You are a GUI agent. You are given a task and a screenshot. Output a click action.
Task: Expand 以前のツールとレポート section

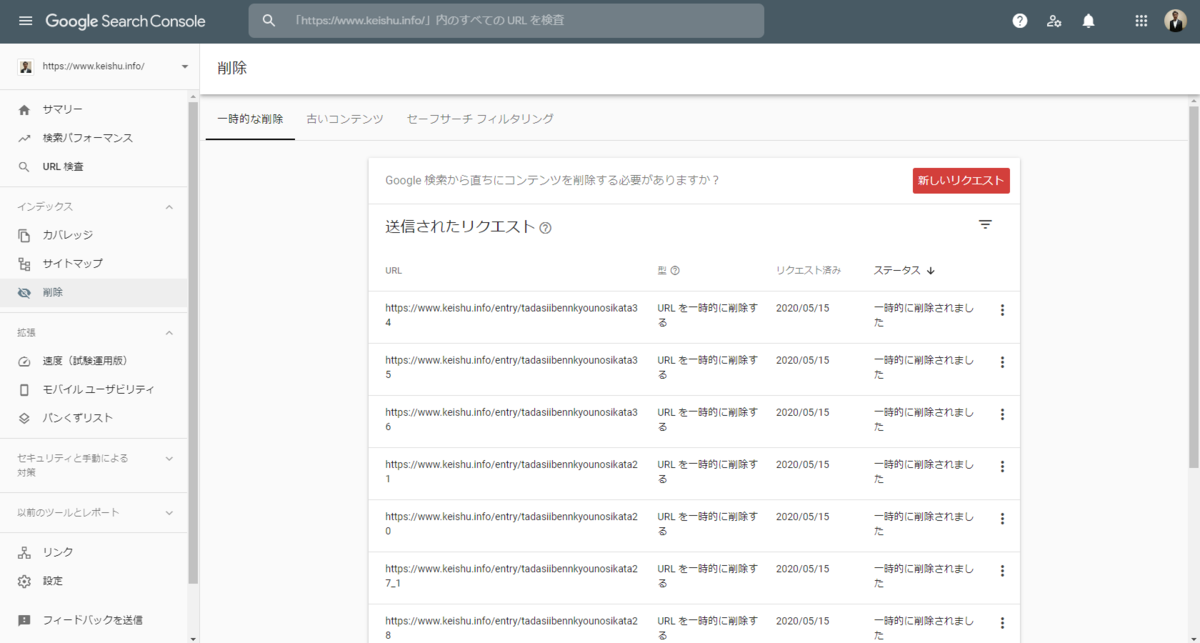[x=169, y=513]
